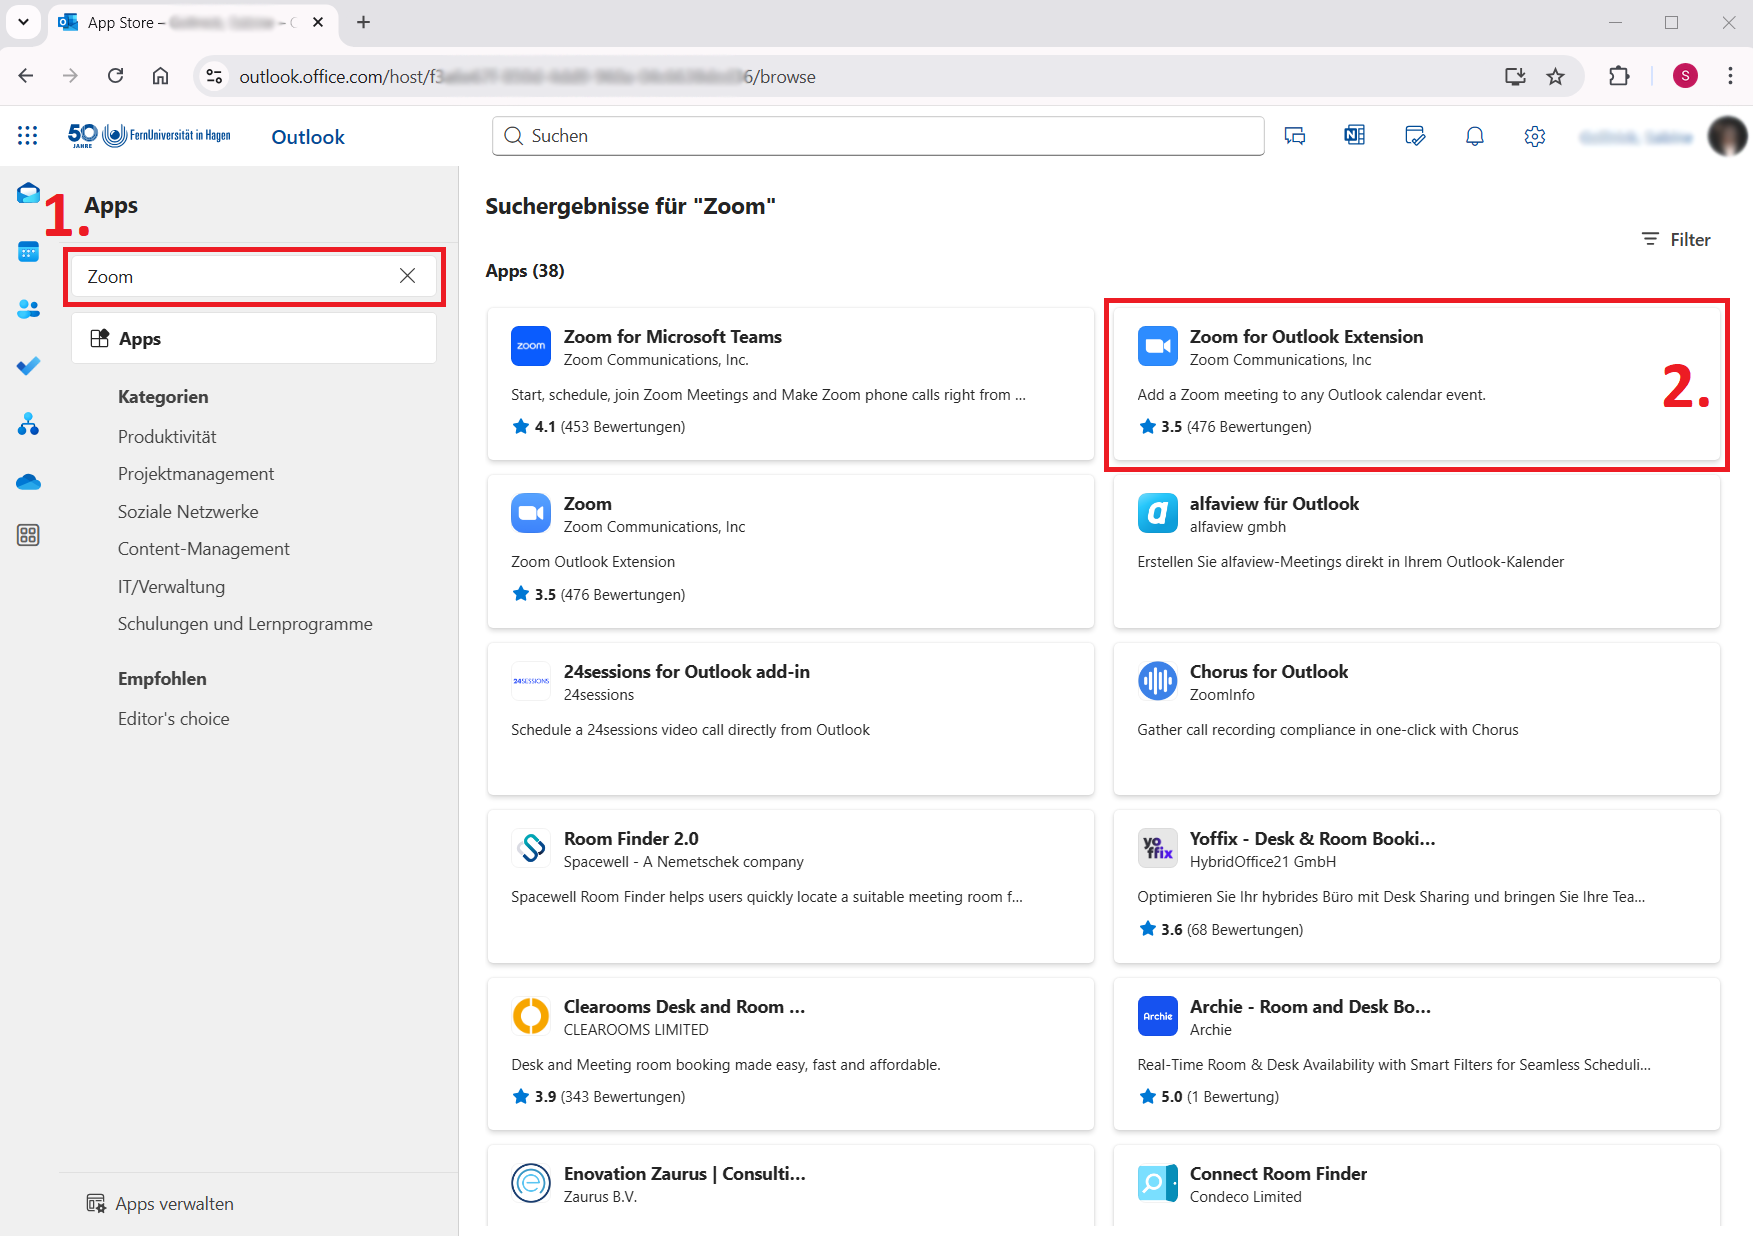This screenshot has height=1236, width=1753.
Task: Open Zoom for Outlook Extension title
Action: (1306, 337)
